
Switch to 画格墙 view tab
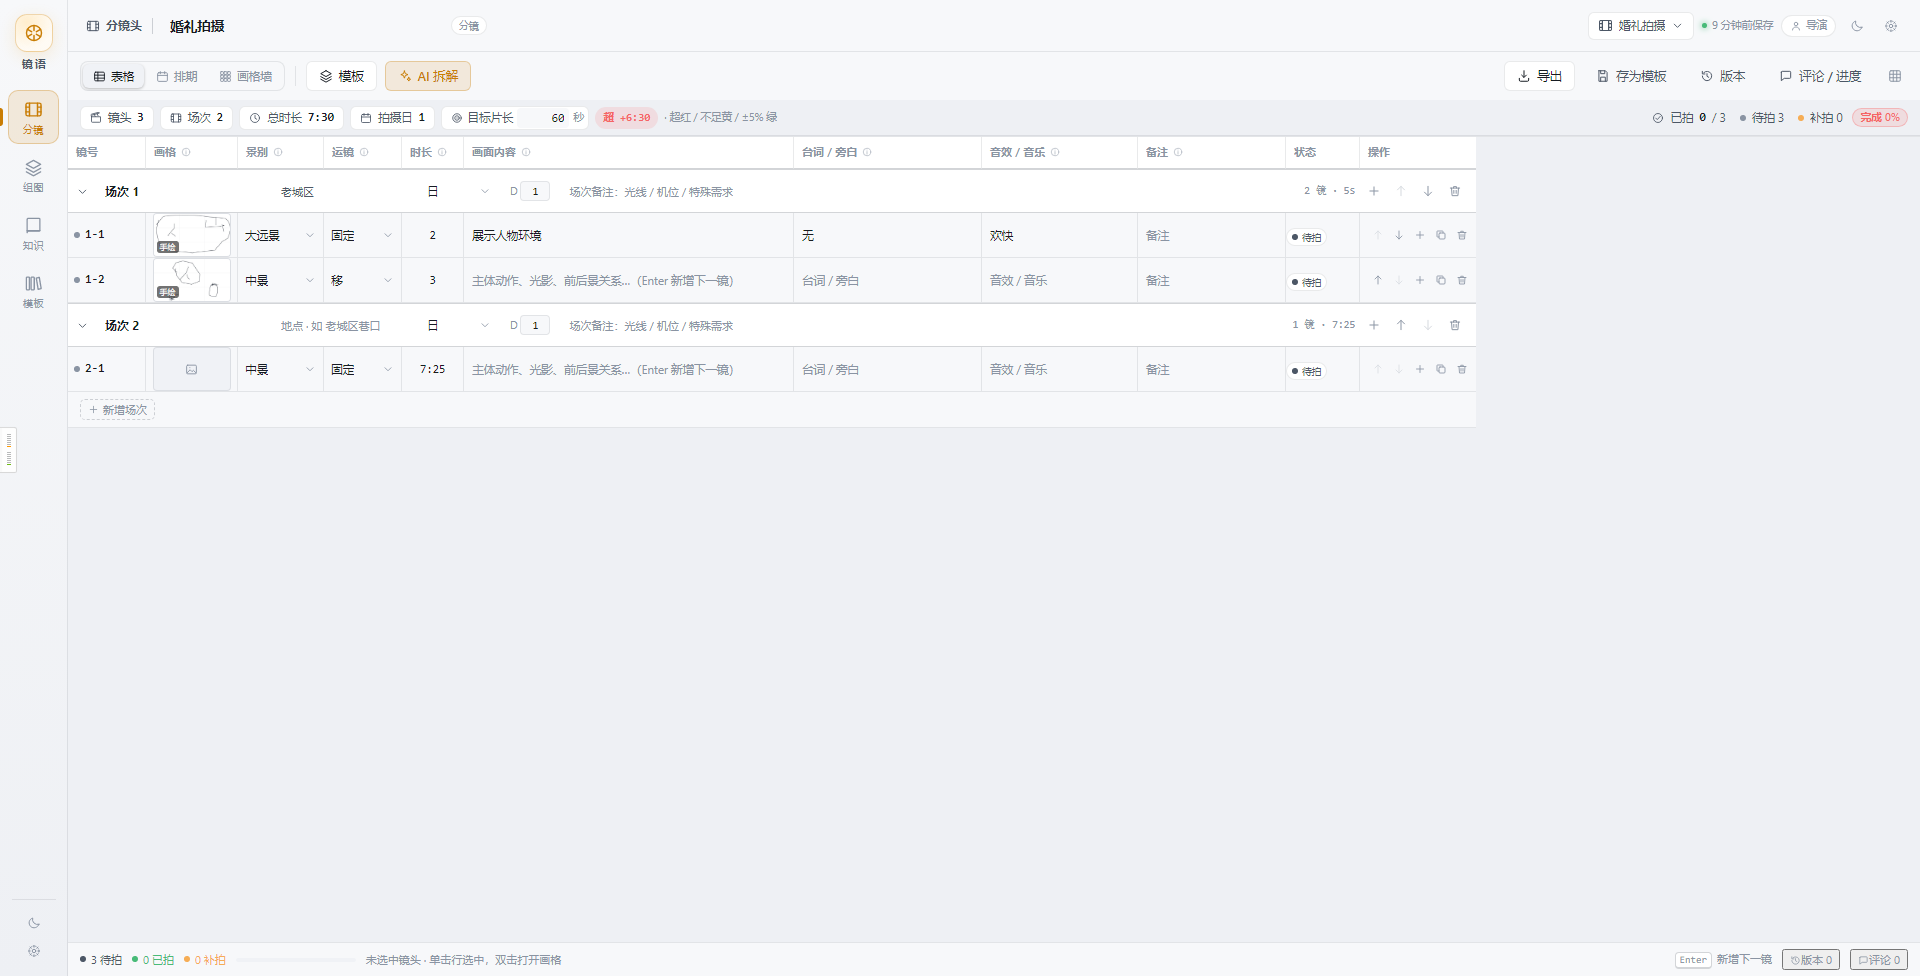pyautogui.click(x=246, y=76)
